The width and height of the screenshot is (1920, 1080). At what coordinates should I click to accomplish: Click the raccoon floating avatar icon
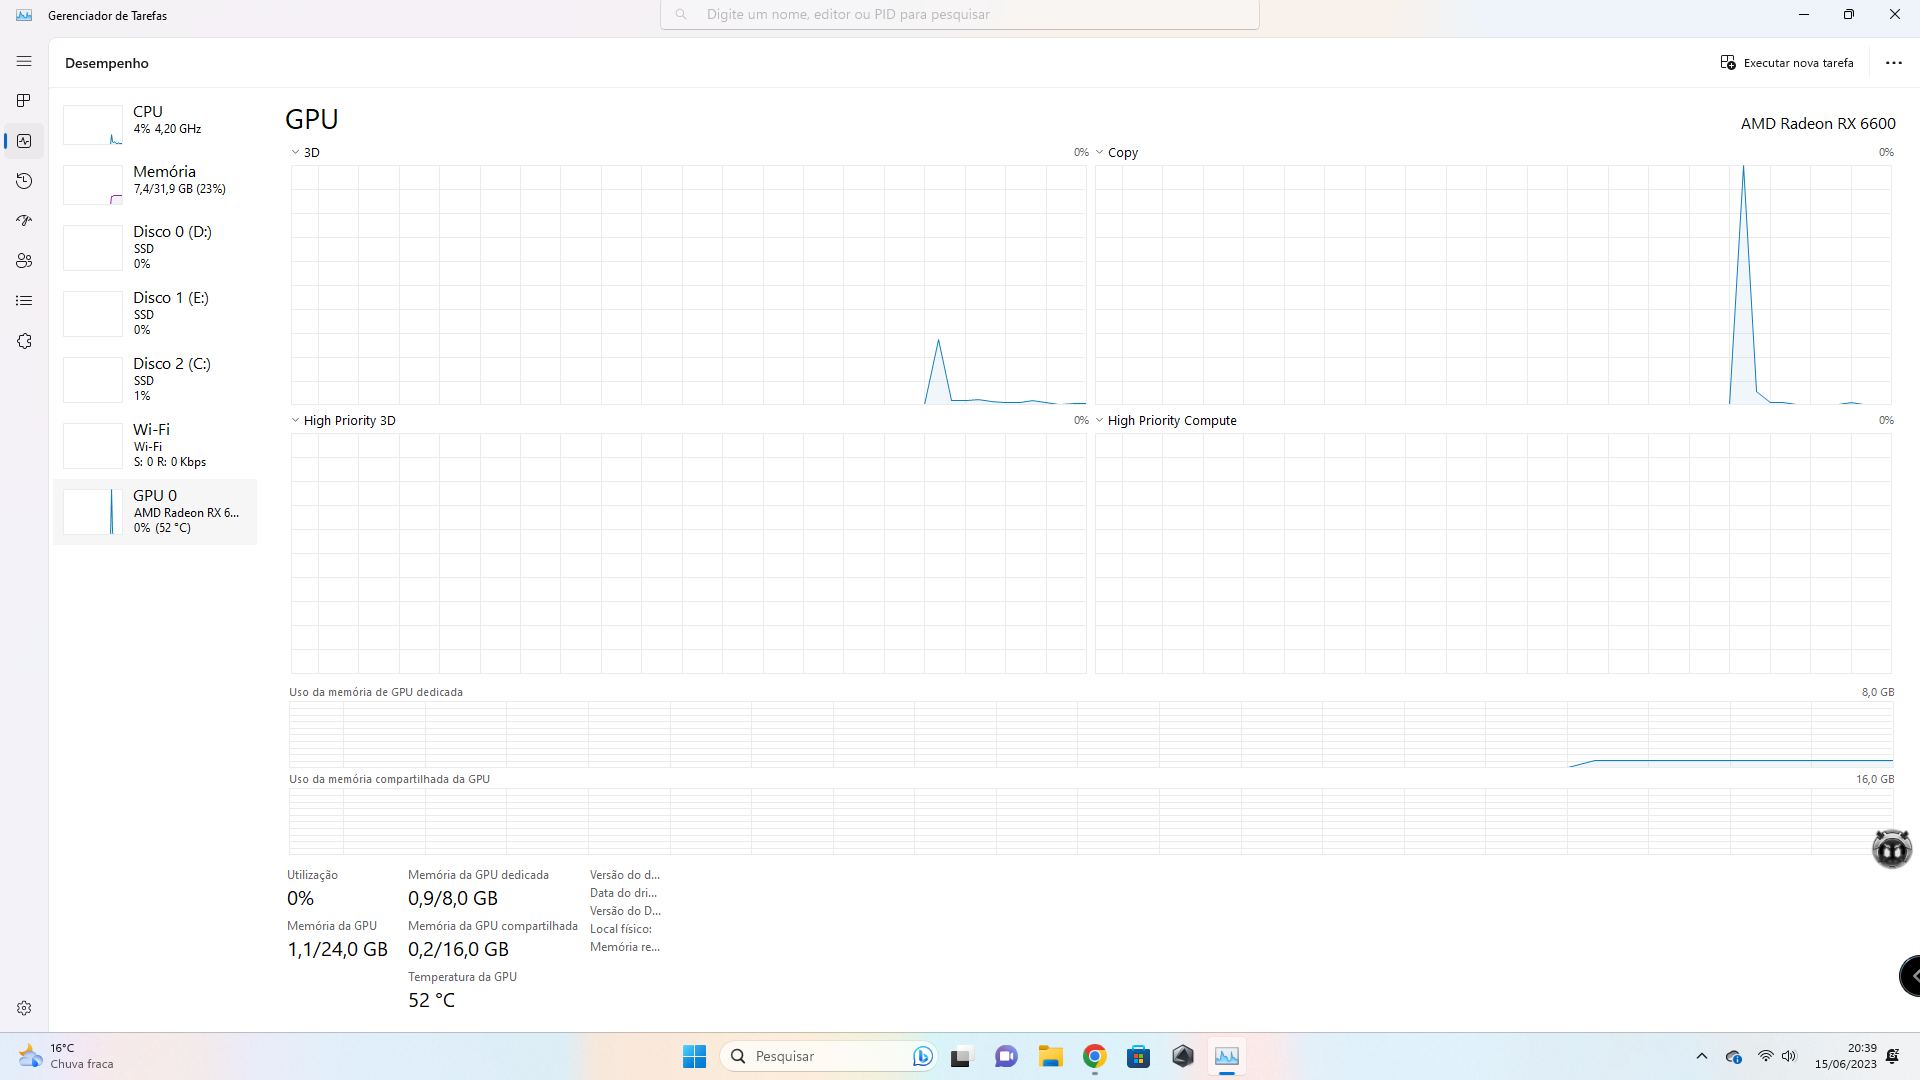1891,849
